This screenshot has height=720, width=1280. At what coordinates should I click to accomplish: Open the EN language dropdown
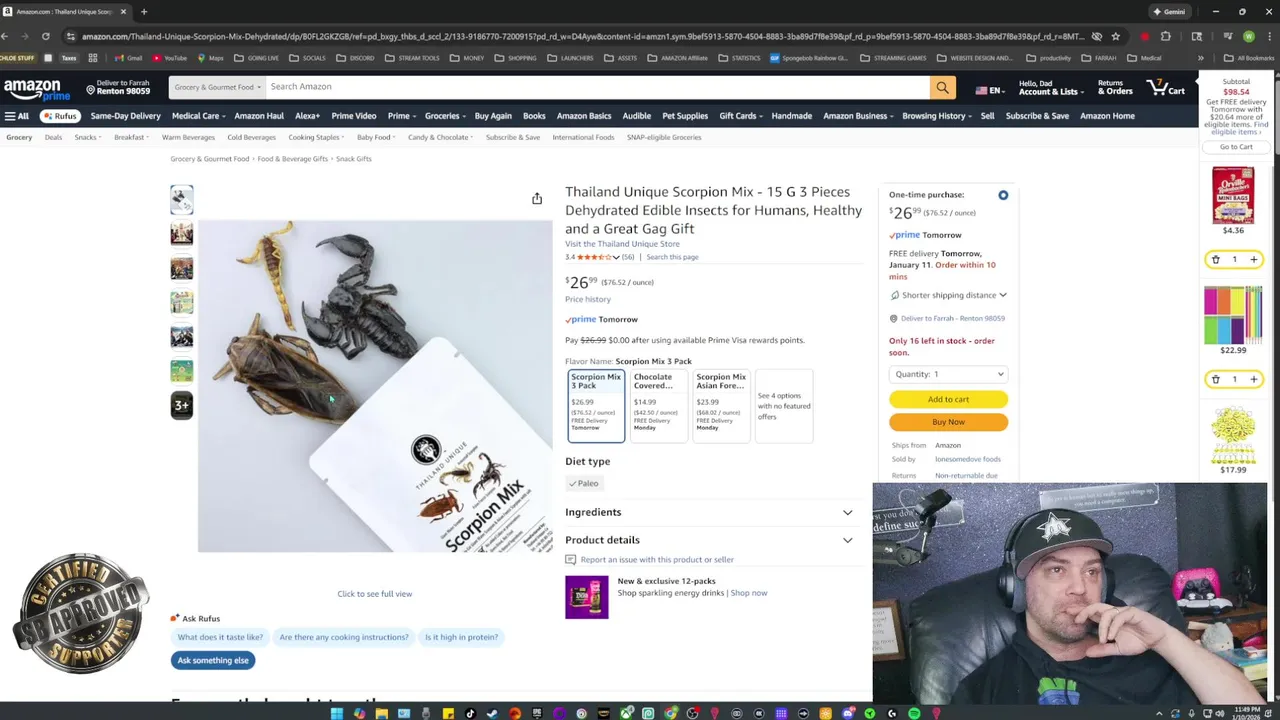(x=989, y=90)
